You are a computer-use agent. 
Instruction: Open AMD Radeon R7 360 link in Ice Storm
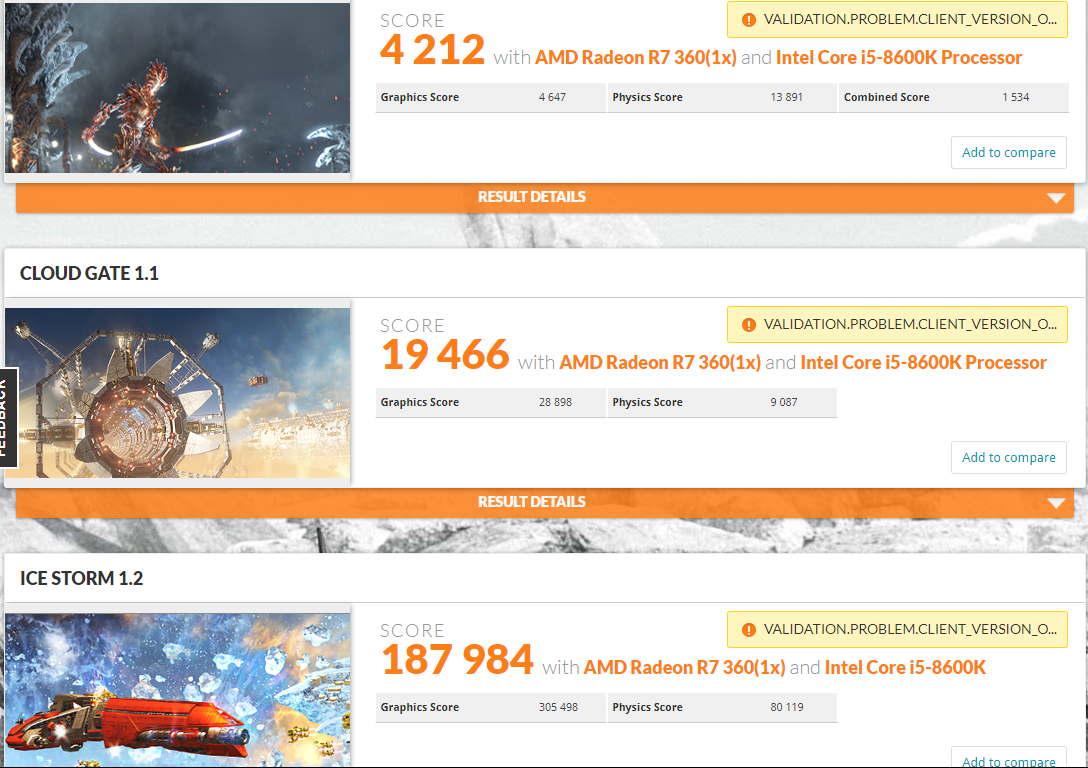(684, 668)
